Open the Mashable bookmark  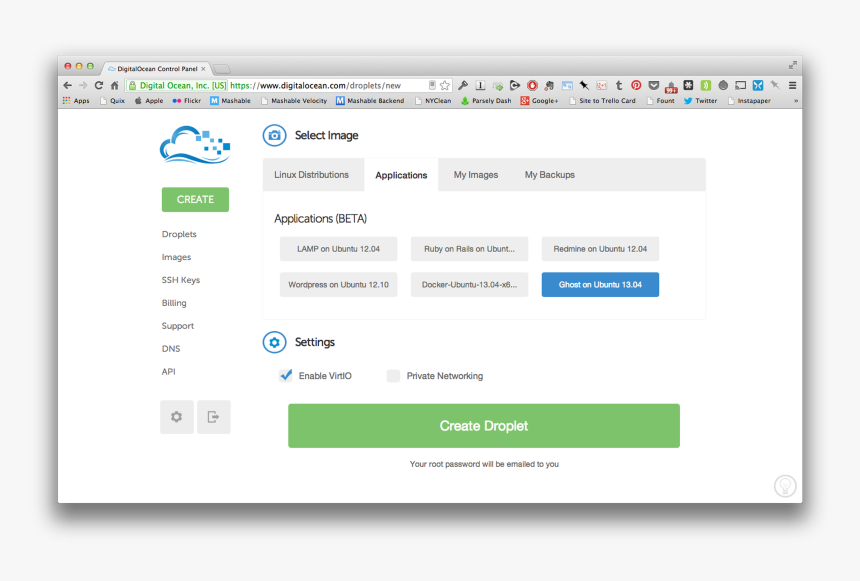tap(230, 101)
